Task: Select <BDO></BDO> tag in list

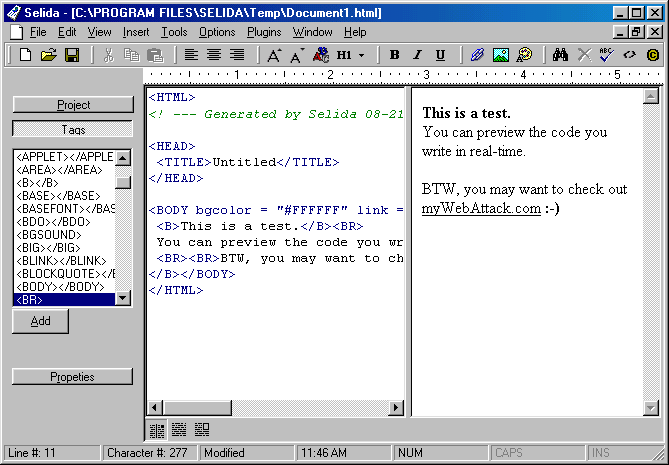Action: point(65,222)
